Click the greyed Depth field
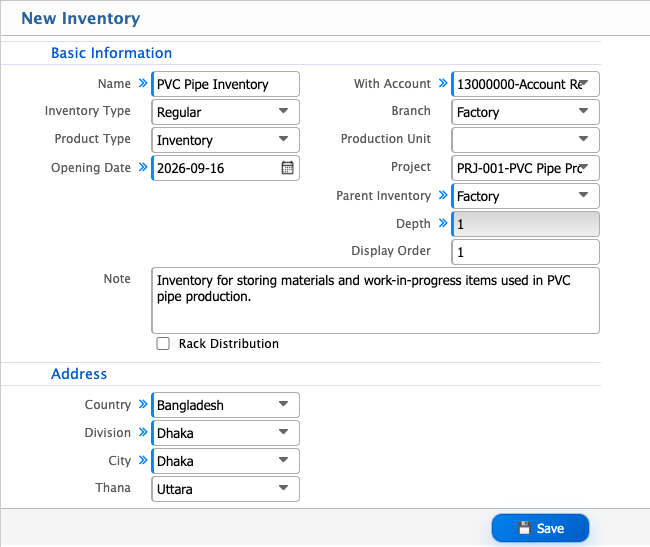650x547 pixels. 525,224
